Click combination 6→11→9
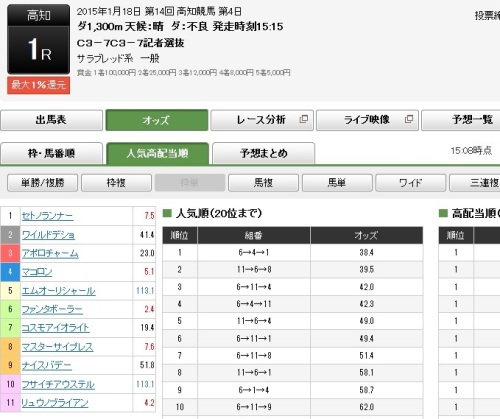 [254, 407]
